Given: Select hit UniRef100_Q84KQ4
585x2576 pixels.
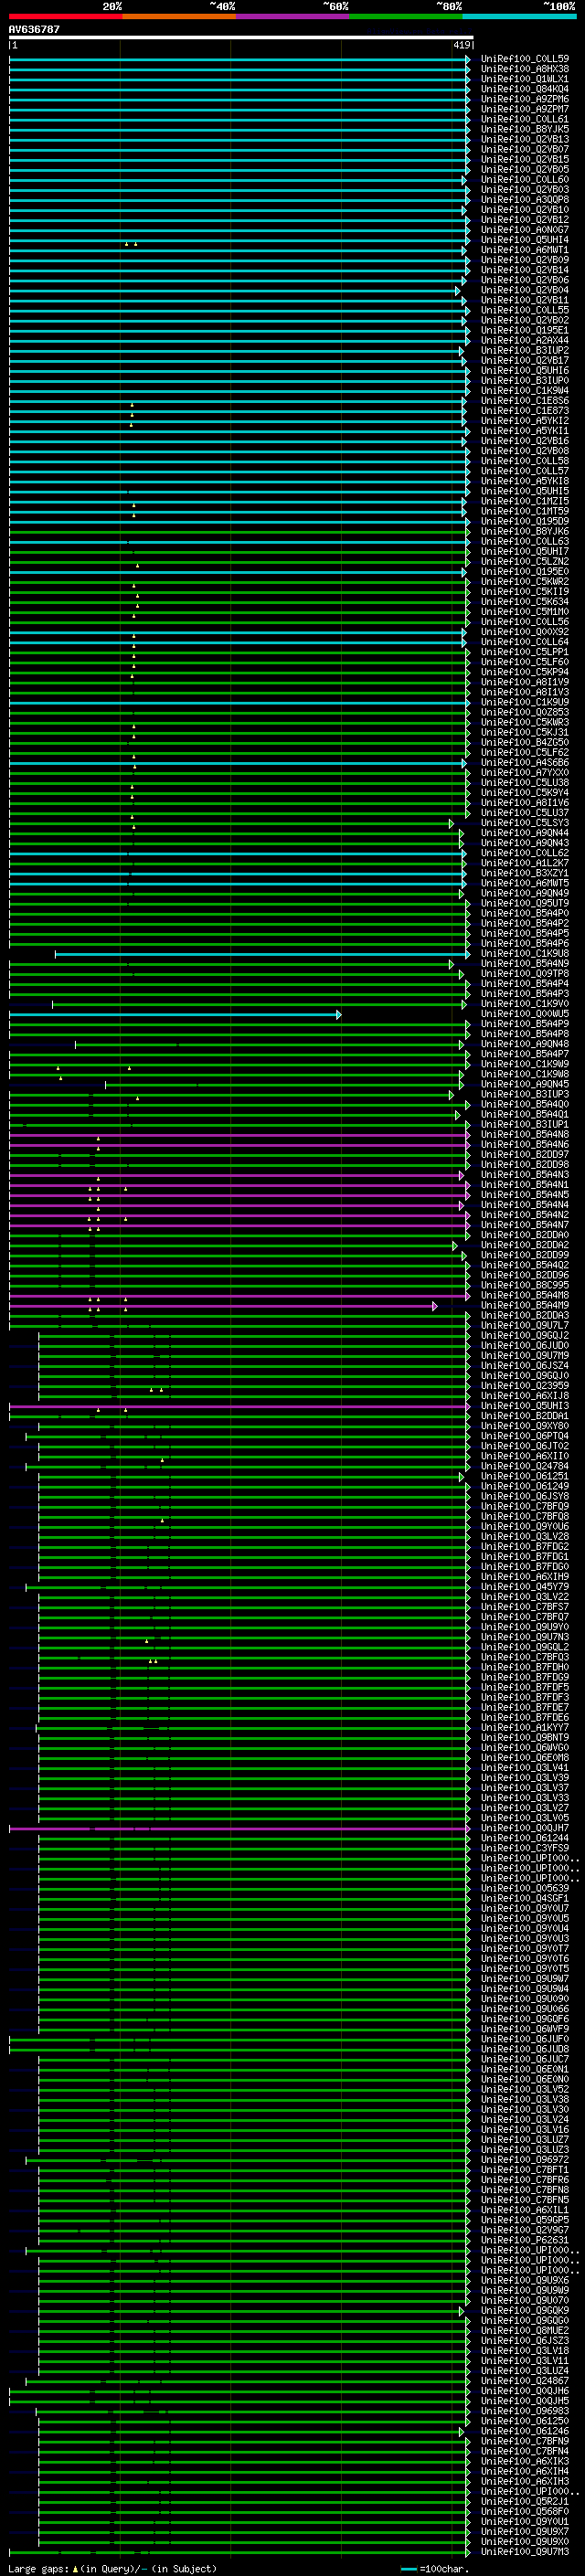Looking at the screenshot, I should tap(524, 89).
